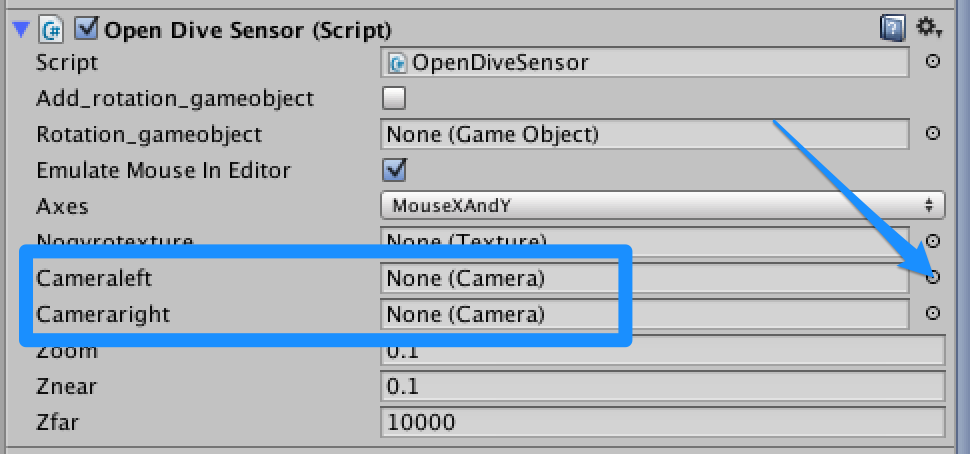Uncheck Emulate Mouse In Editor
The image size is (970, 454).
click(394, 169)
